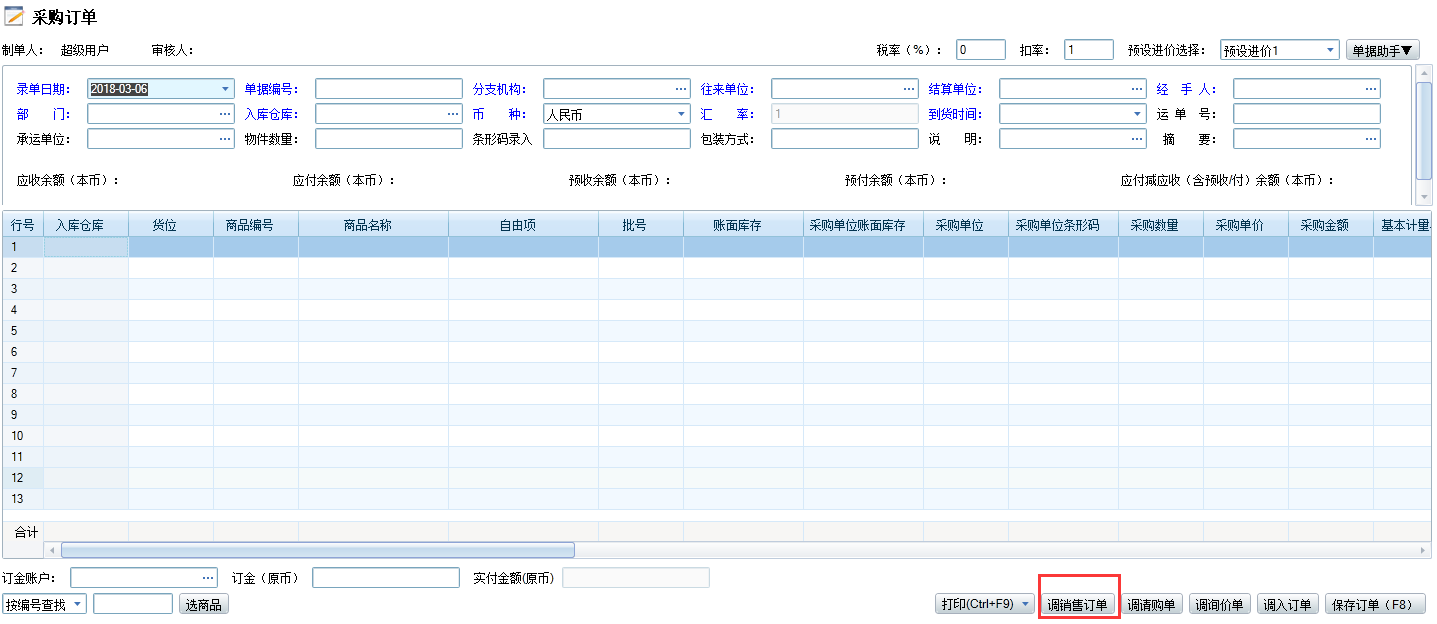The image size is (1437, 624).
Task: Click ellipsis icon in 承运单位 field
Action: coord(225,139)
